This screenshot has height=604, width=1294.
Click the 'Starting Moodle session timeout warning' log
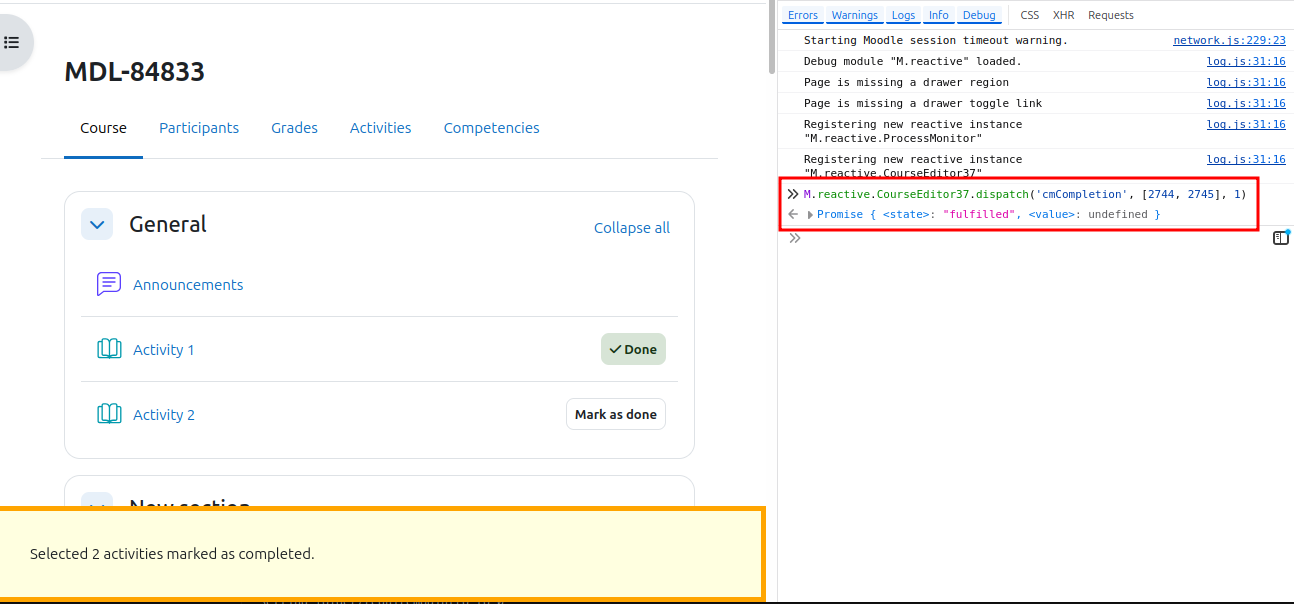[936, 41]
